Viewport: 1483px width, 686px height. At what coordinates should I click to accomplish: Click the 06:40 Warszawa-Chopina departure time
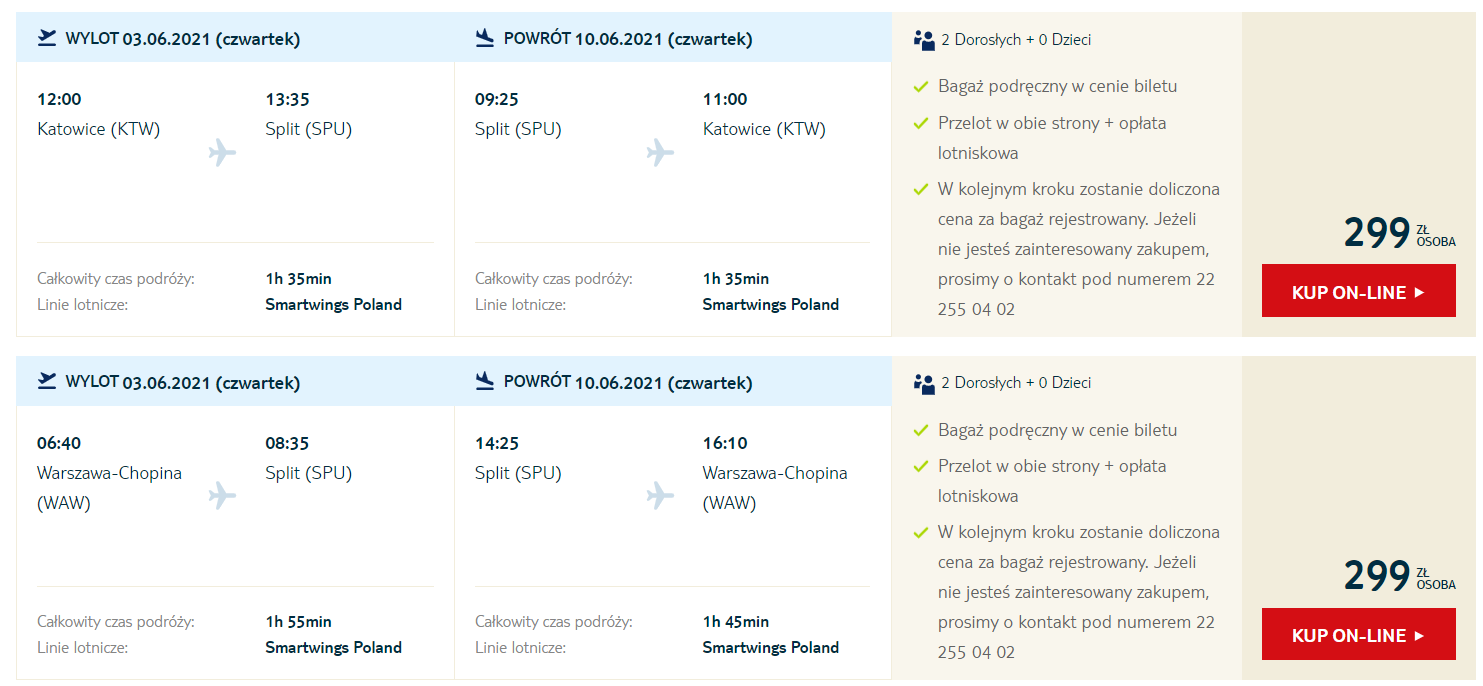click(x=59, y=443)
